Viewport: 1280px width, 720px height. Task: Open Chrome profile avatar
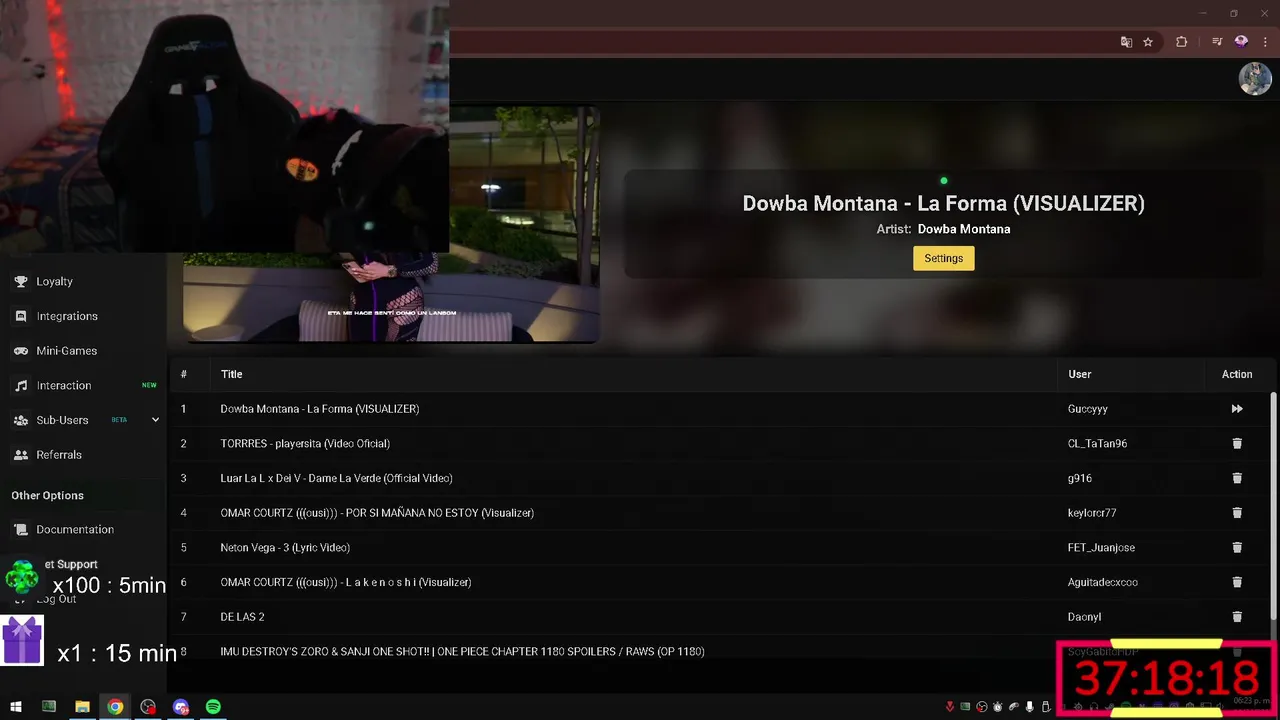(x=1241, y=42)
